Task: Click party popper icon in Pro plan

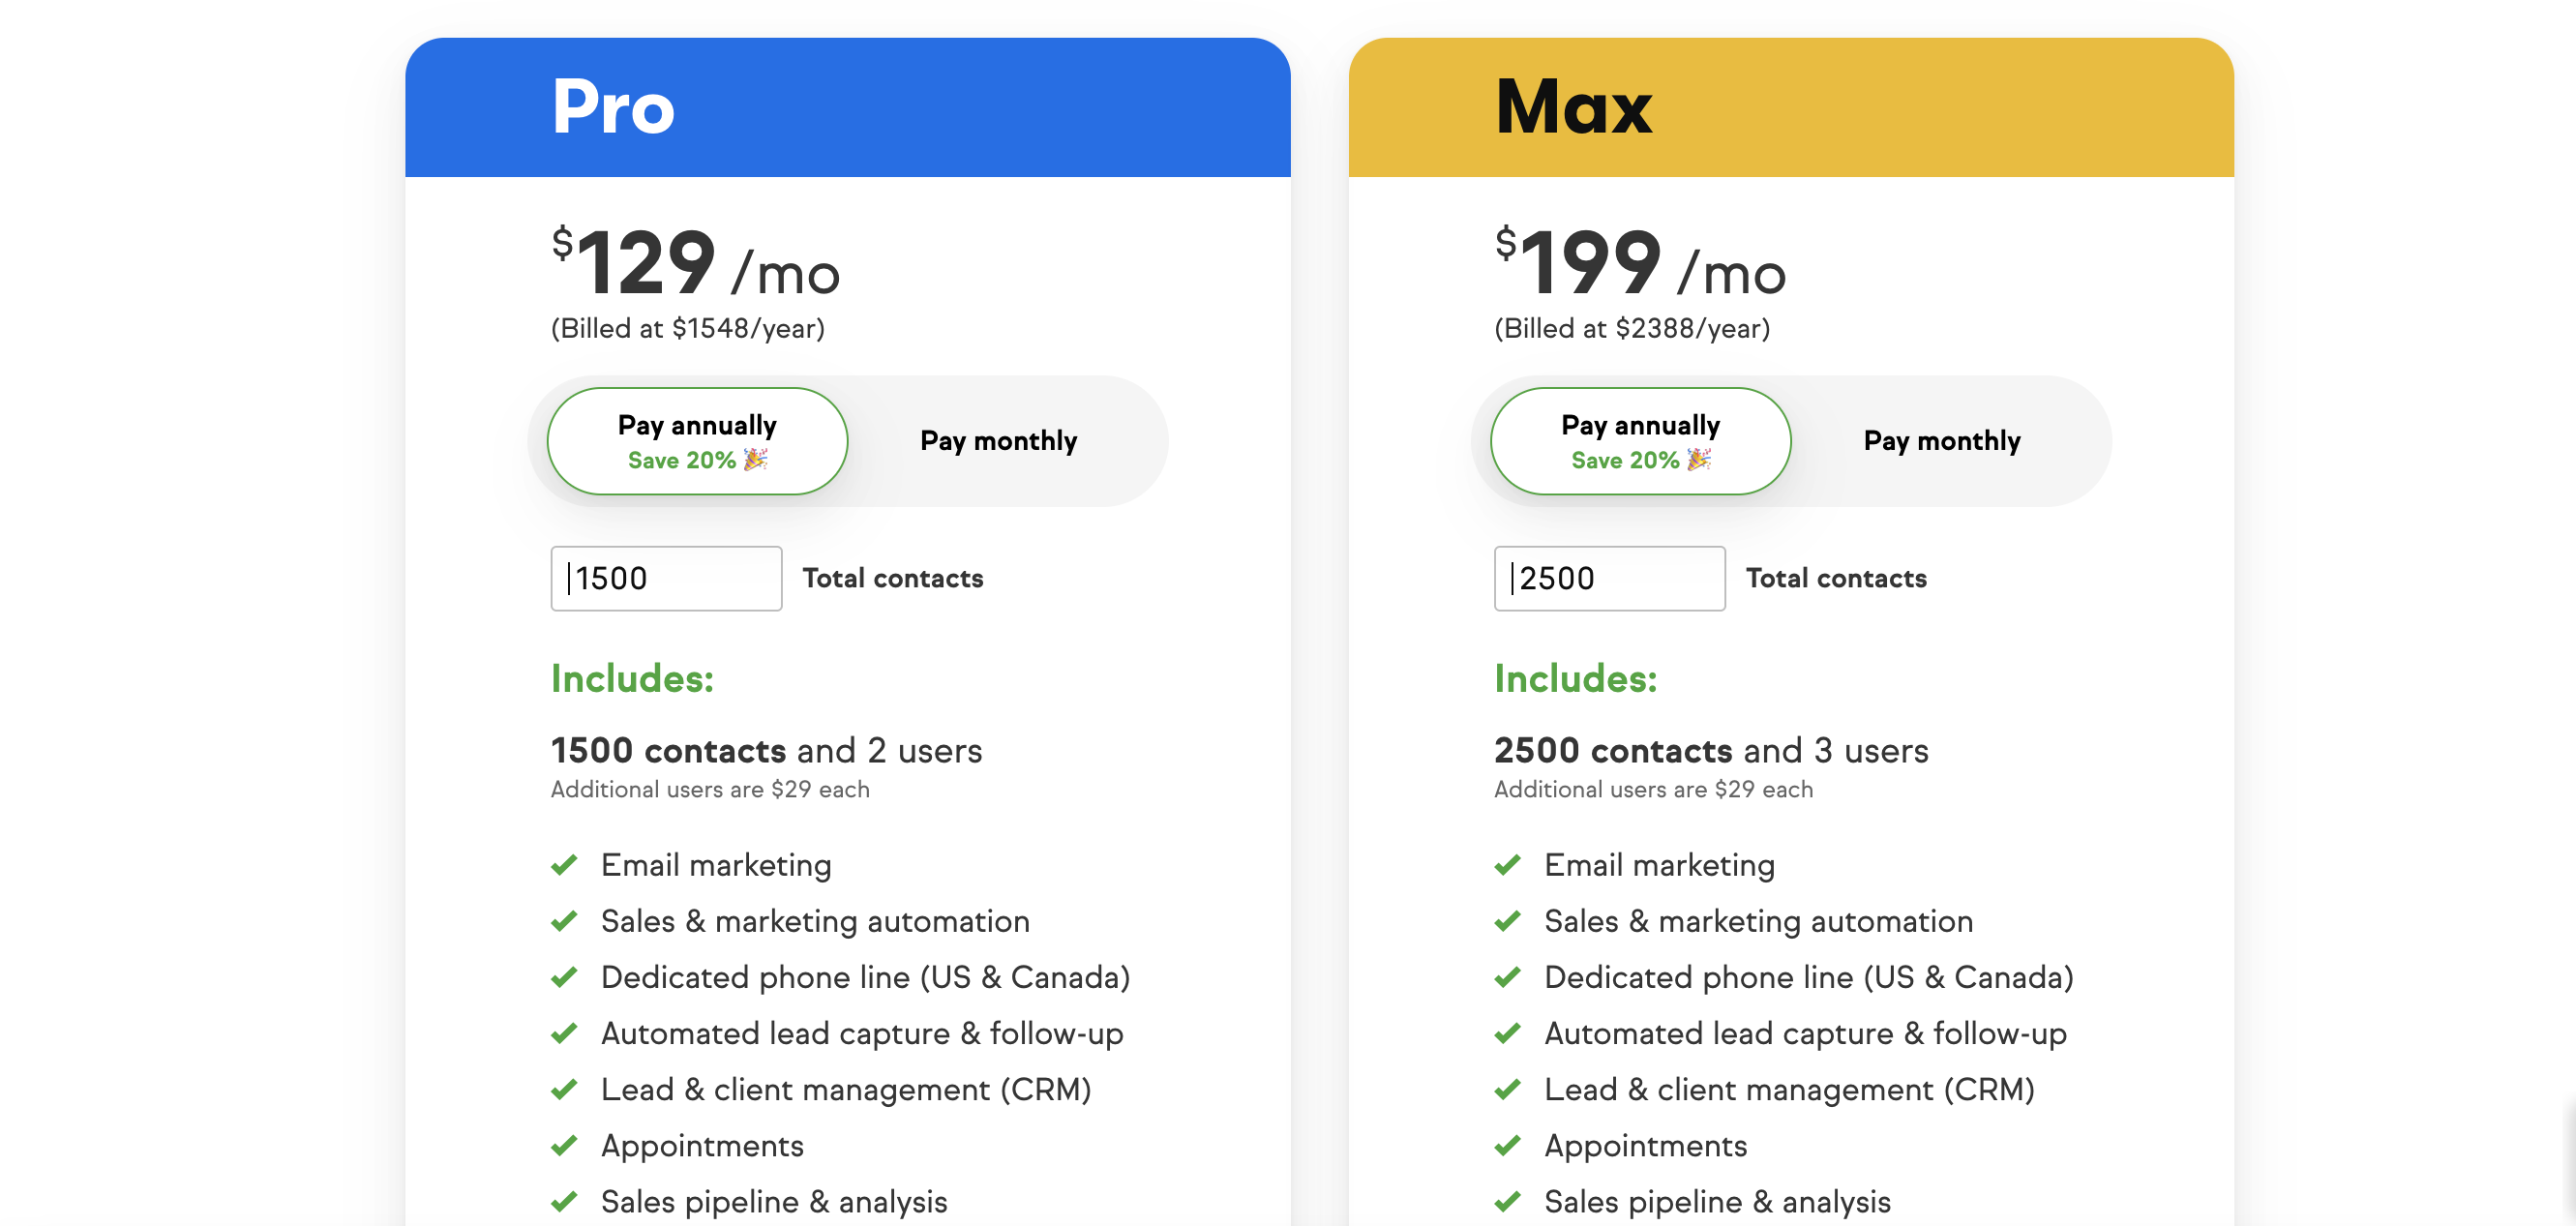Action: point(756,459)
